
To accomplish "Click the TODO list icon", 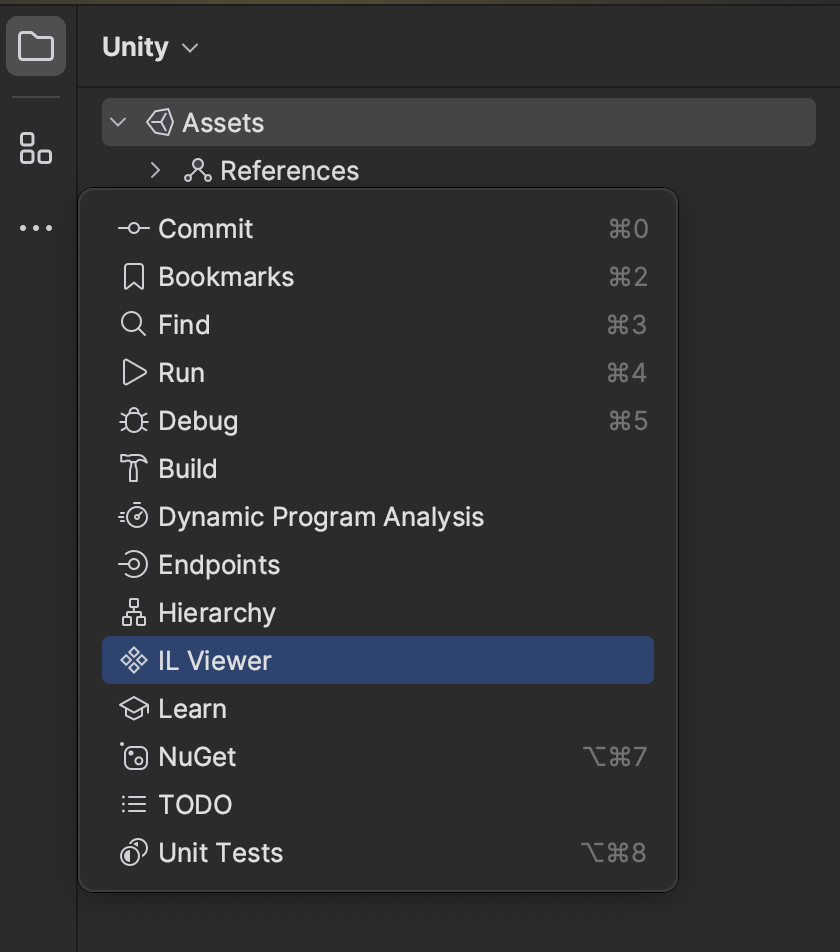I will [x=134, y=804].
